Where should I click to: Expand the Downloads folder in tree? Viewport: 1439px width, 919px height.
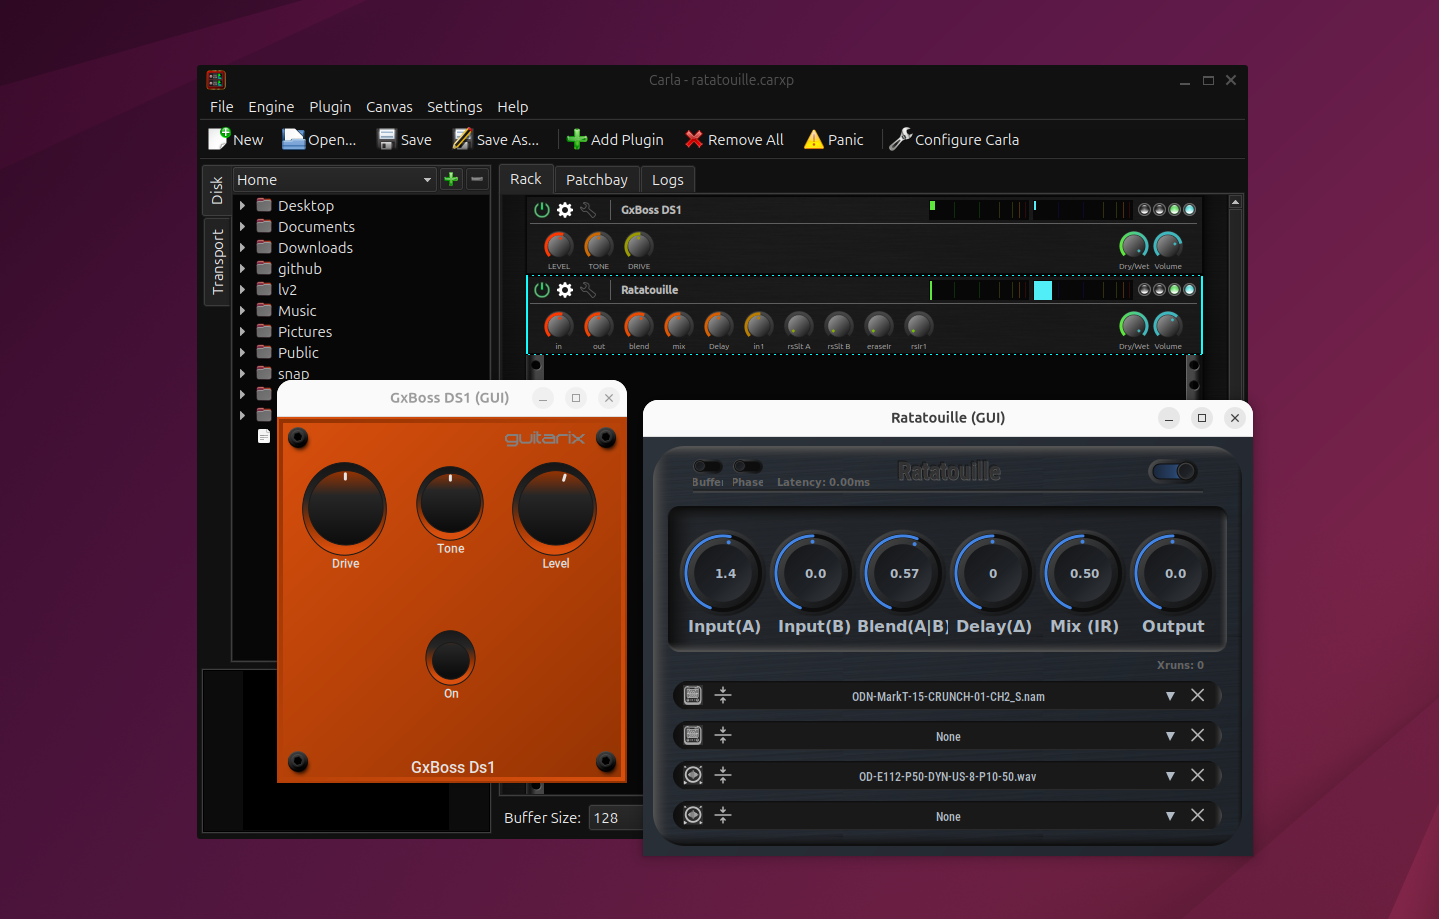coord(243,248)
